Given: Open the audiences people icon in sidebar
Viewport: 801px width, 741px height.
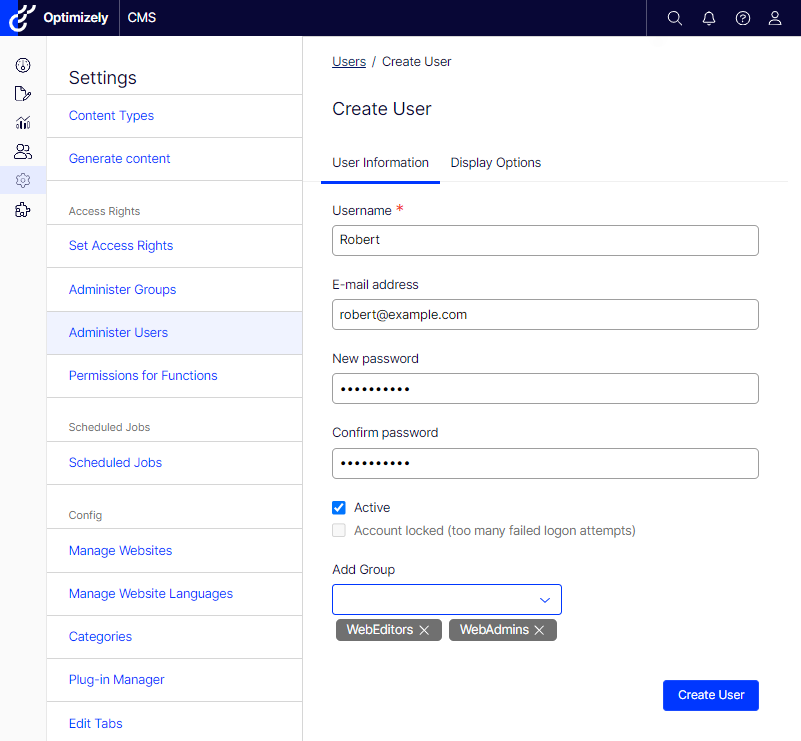Looking at the screenshot, I should (23, 152).
